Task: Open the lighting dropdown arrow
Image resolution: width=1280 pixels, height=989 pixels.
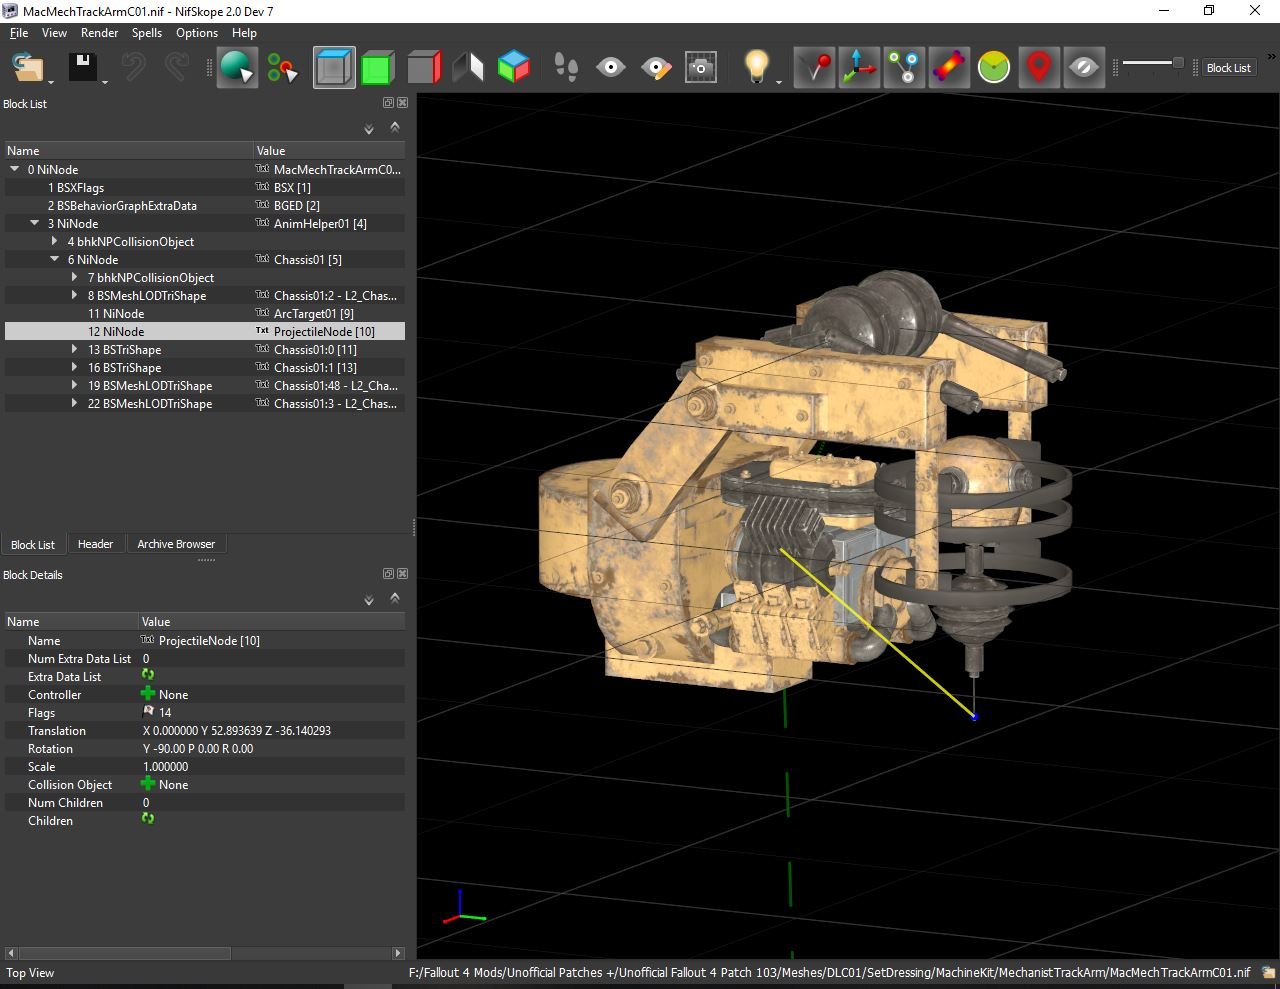Action: click(779, 81)
